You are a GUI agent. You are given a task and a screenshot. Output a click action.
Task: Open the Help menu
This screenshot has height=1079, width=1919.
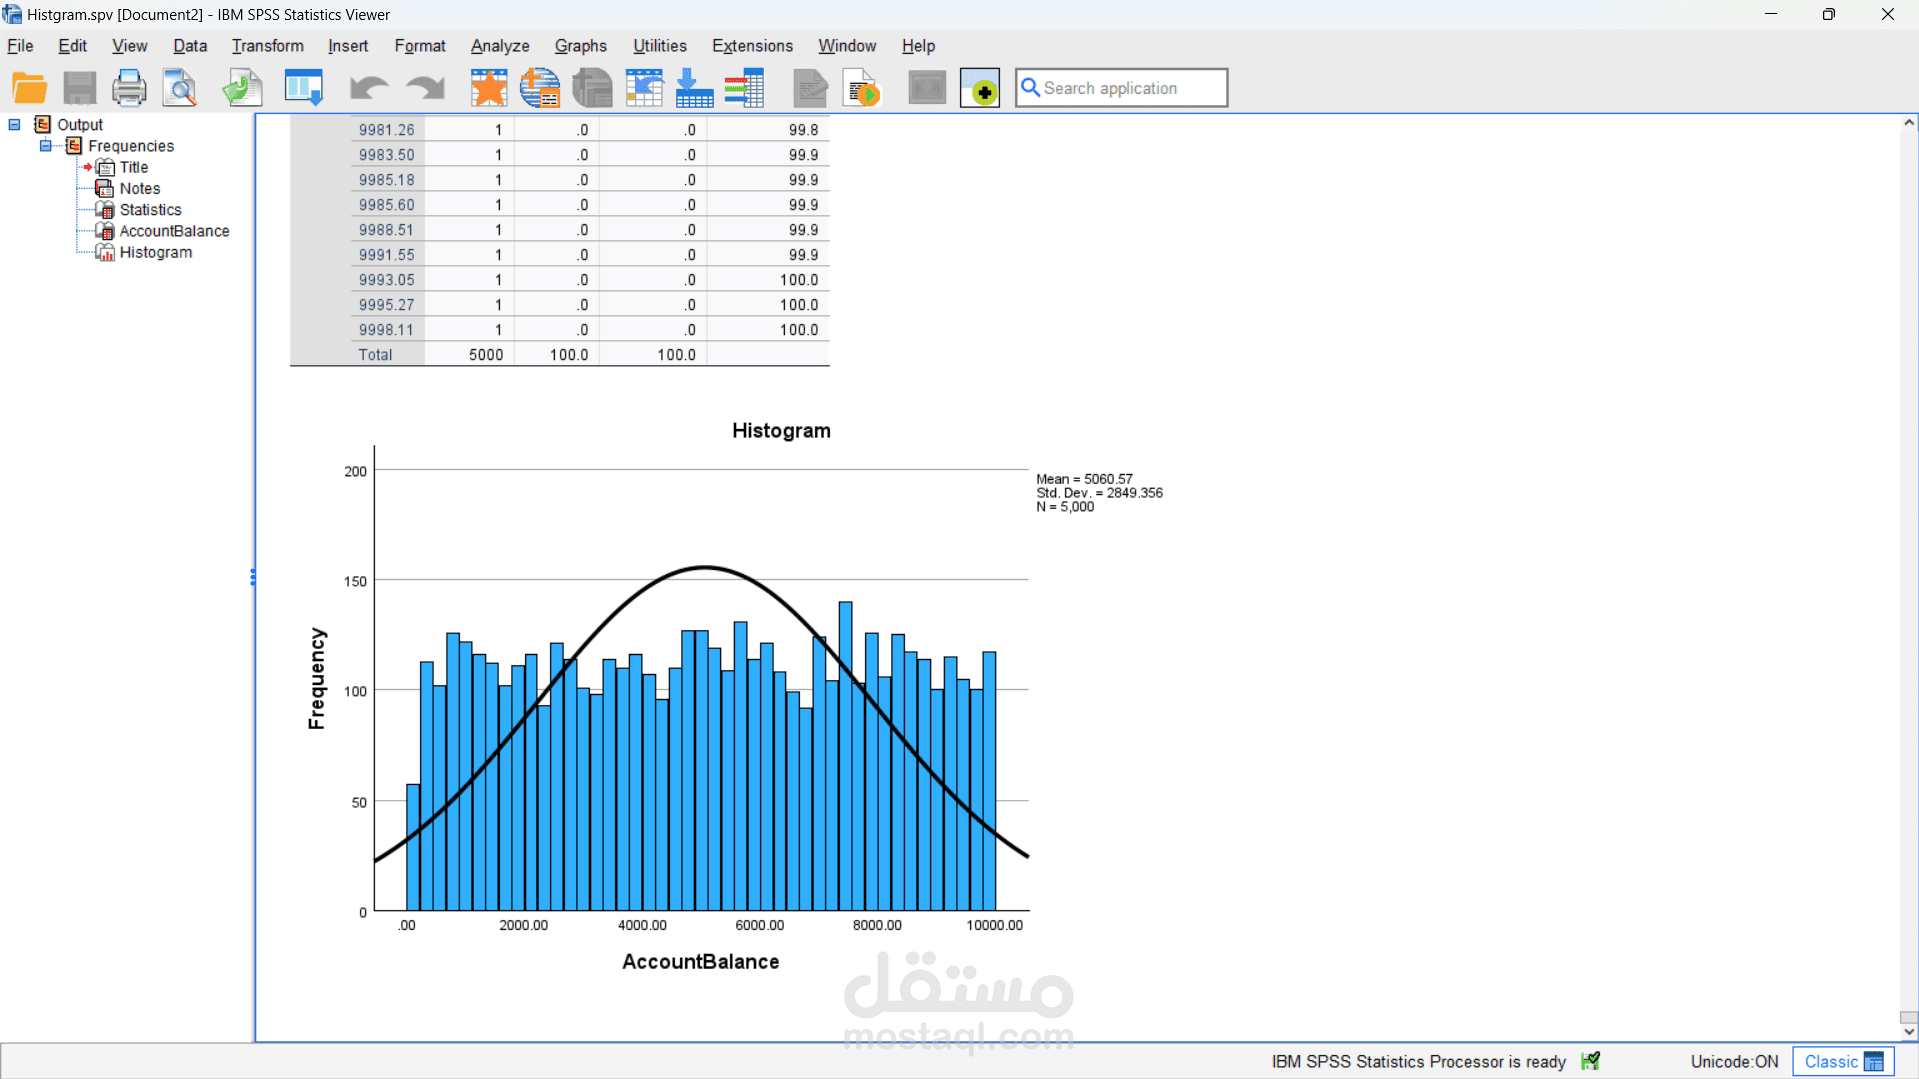pyautogui.click(x=918, y=46)
